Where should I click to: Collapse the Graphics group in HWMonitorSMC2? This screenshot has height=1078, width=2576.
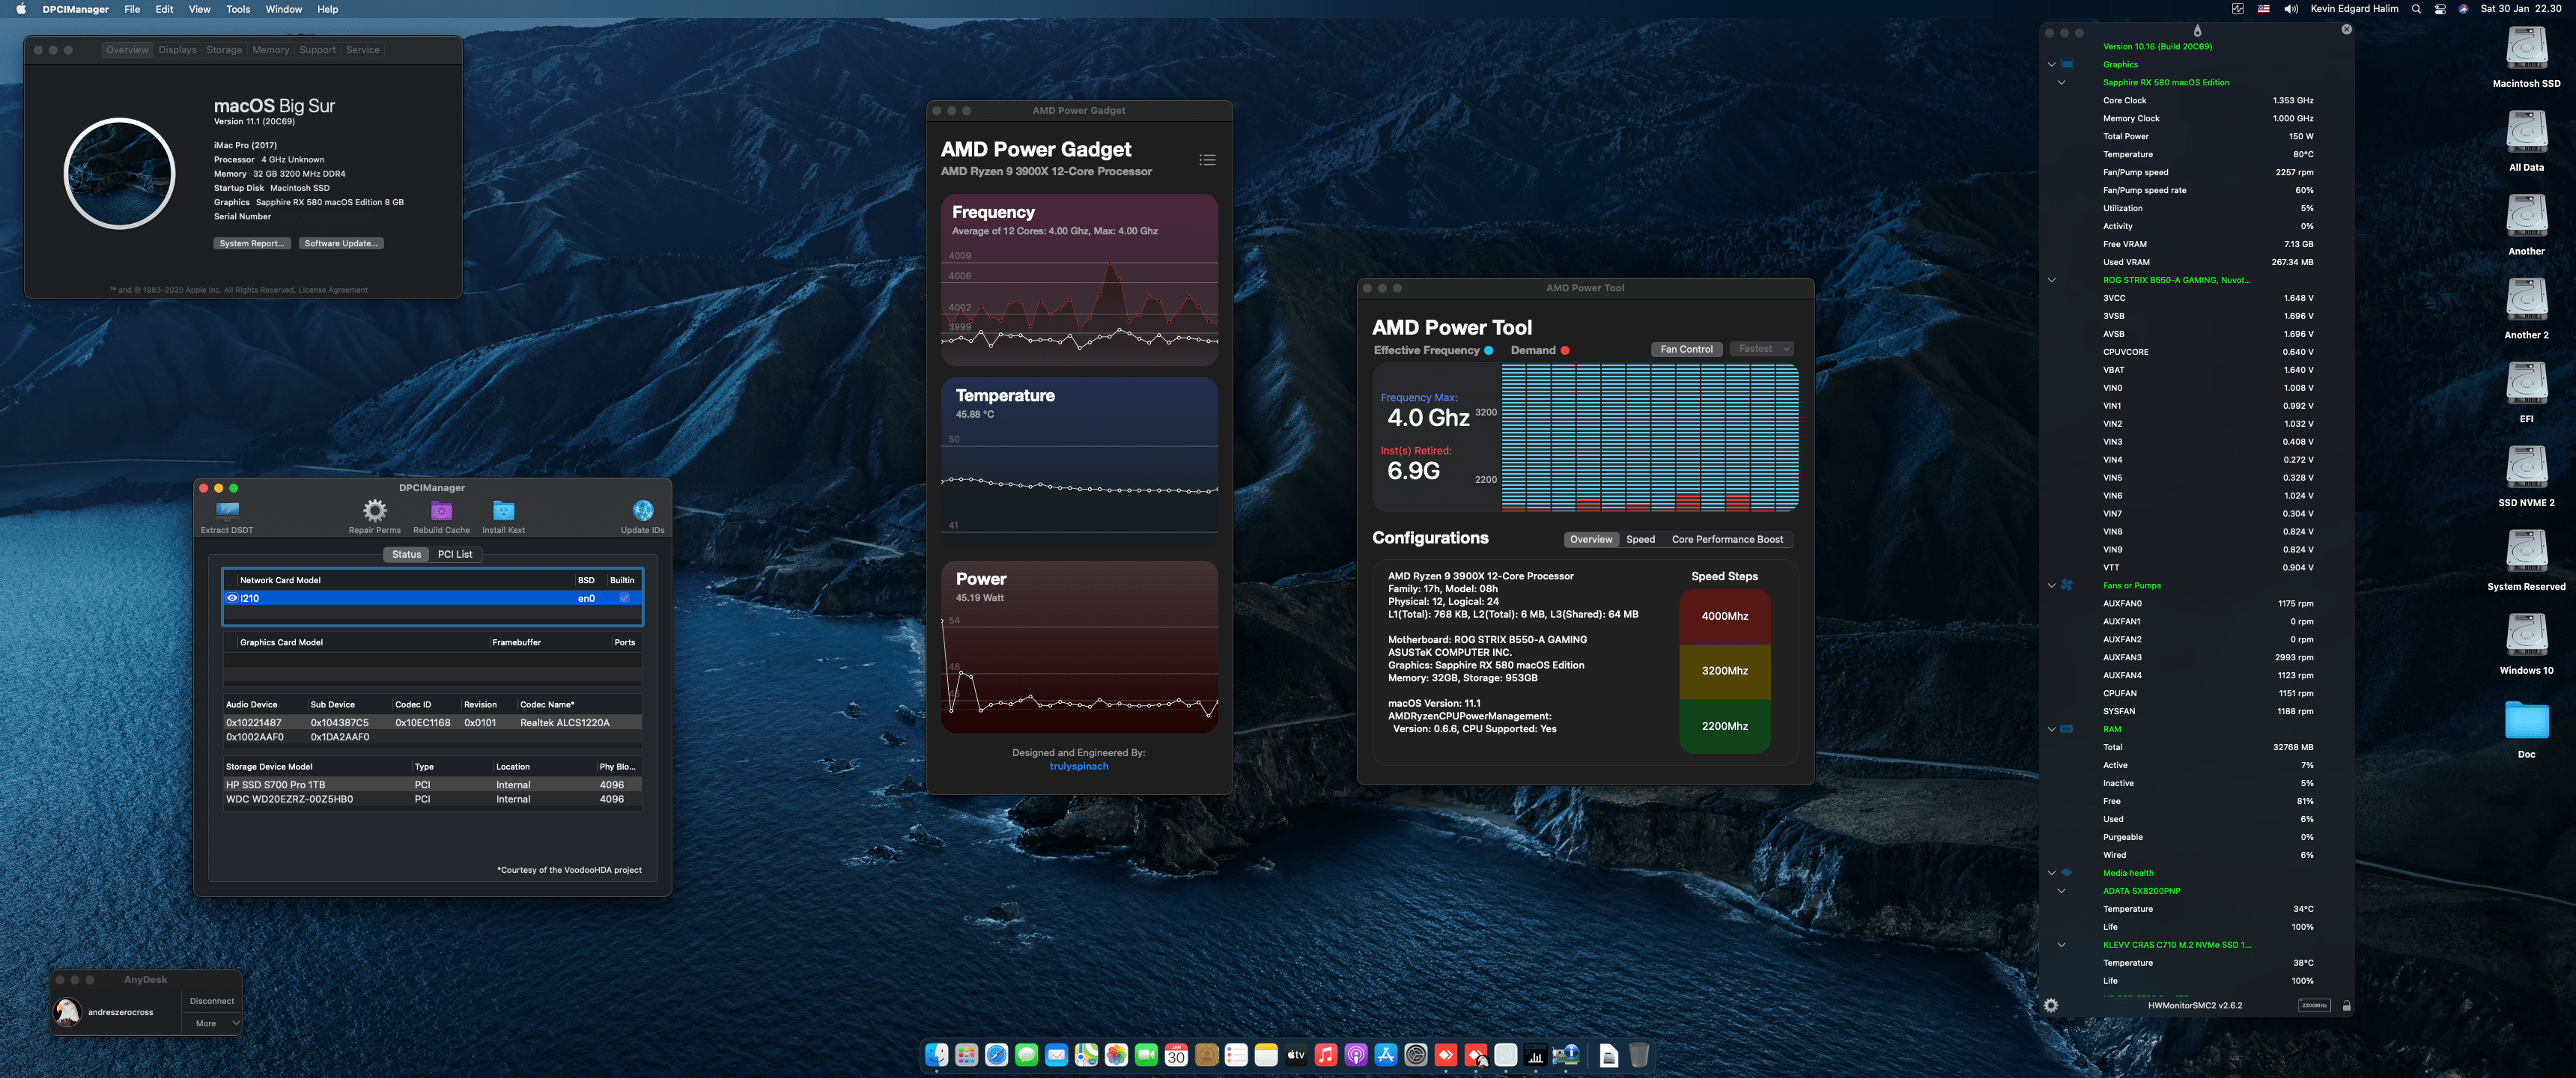coord(2051,64)
